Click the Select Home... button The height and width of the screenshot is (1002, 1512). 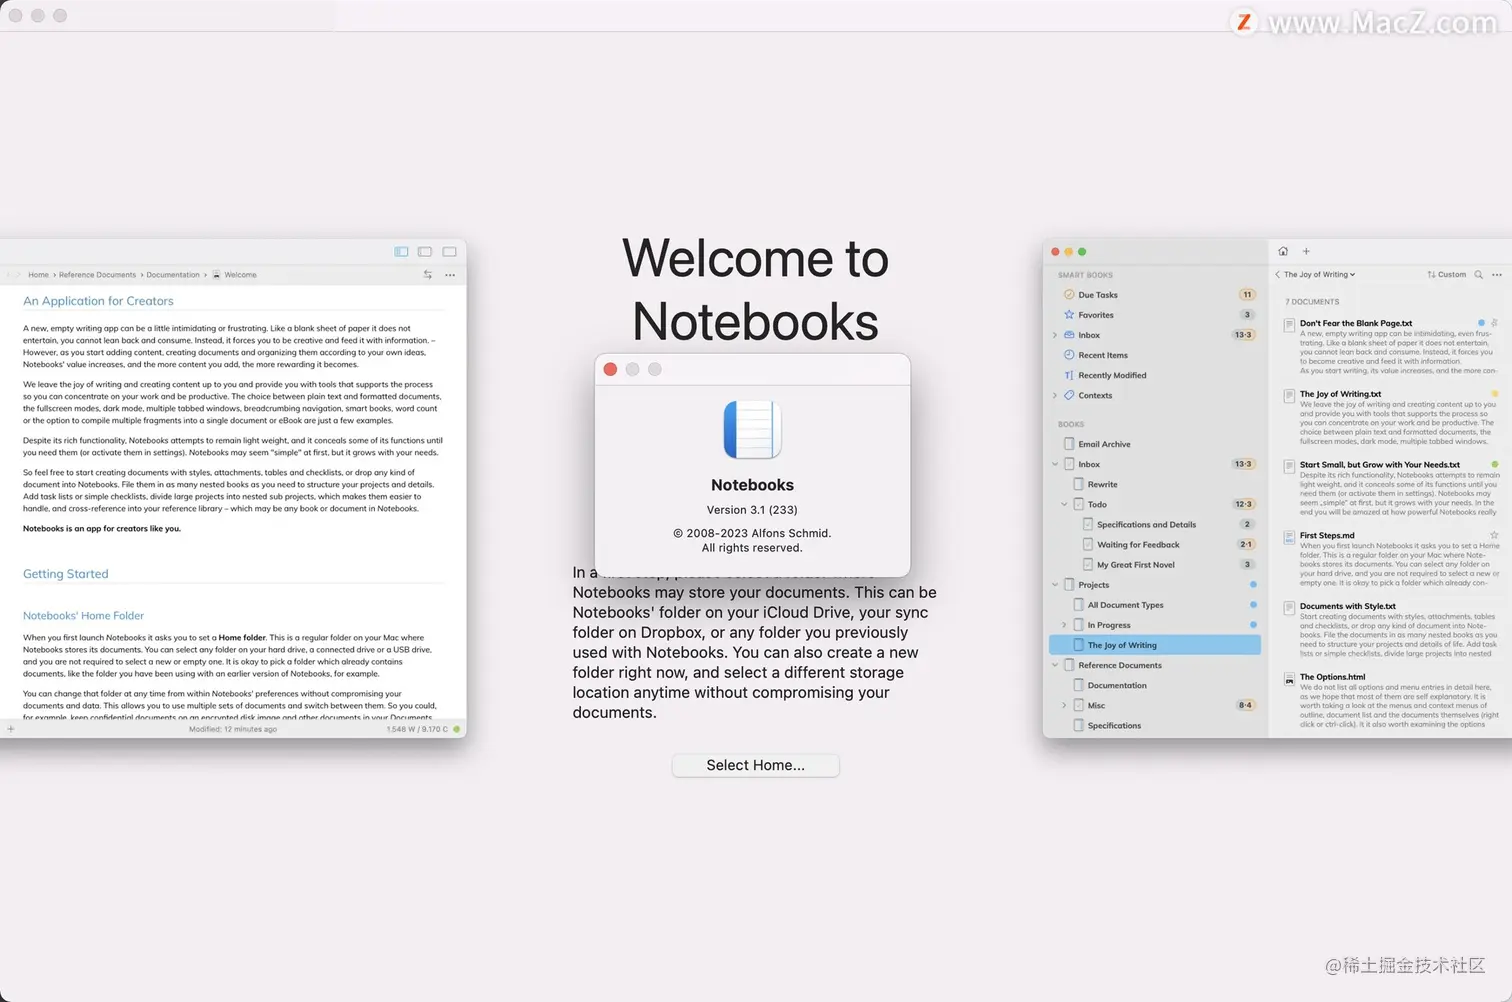(755, 765)
